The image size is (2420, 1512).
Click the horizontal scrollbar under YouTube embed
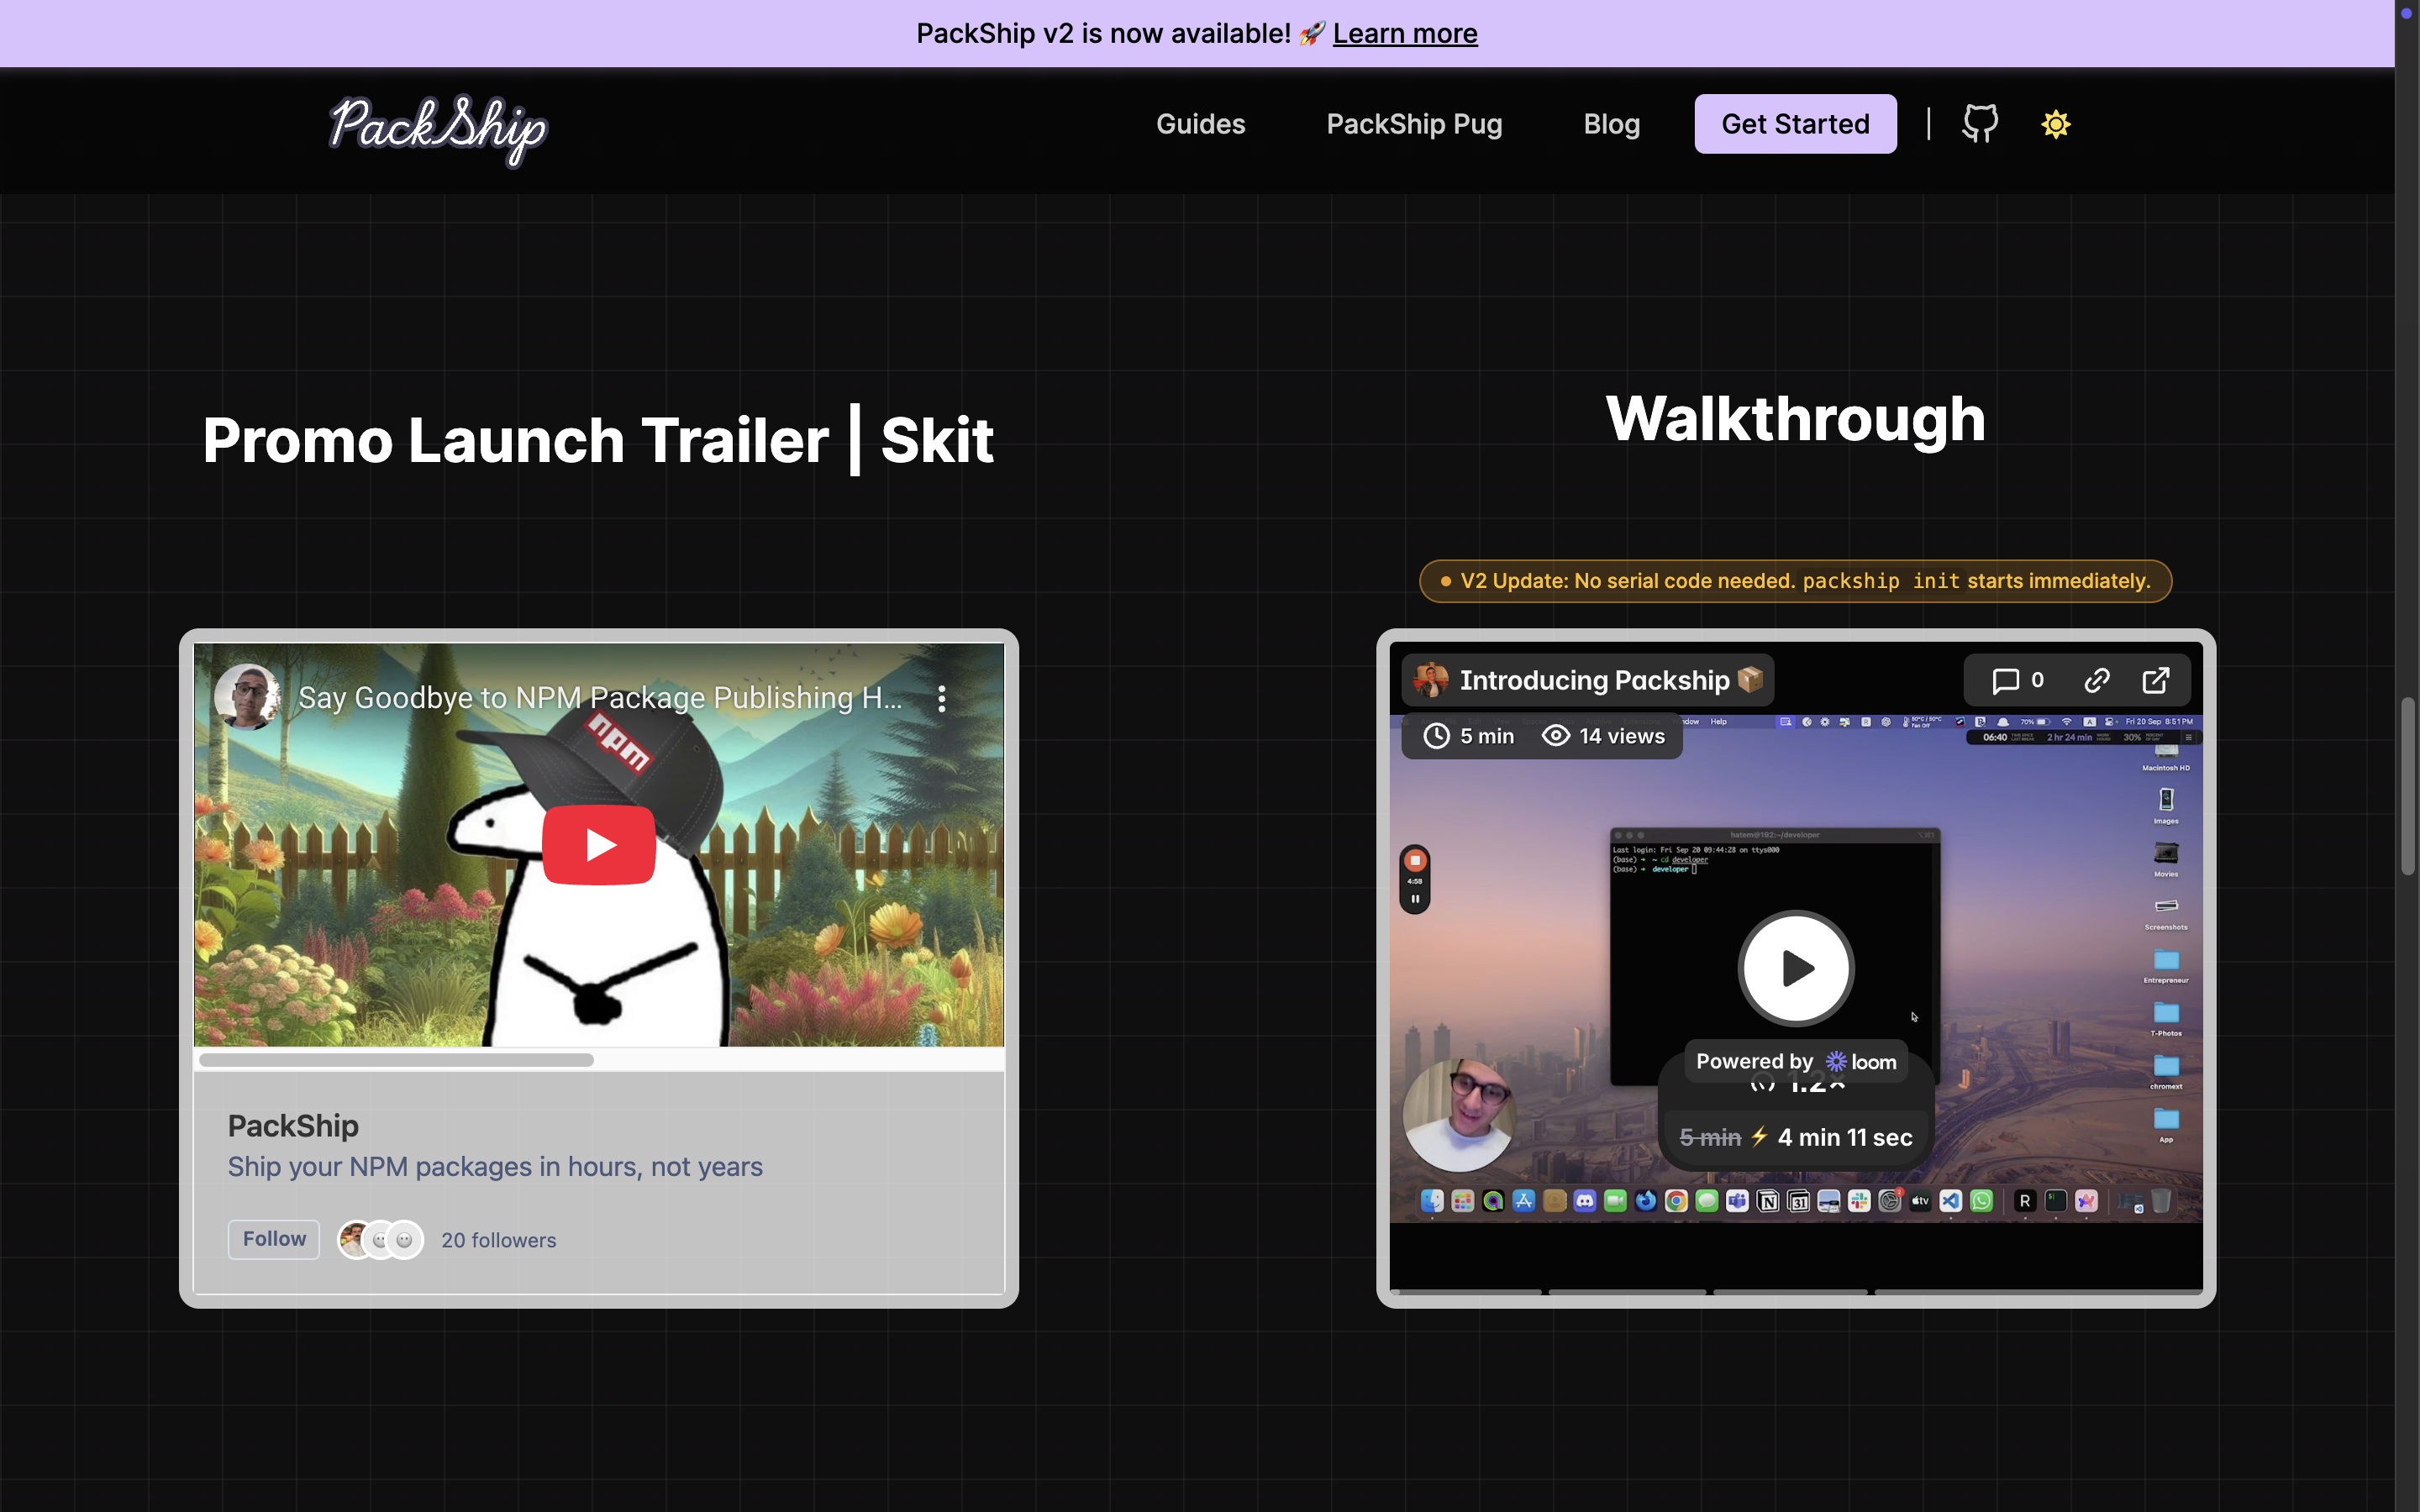pos(396,1060)
